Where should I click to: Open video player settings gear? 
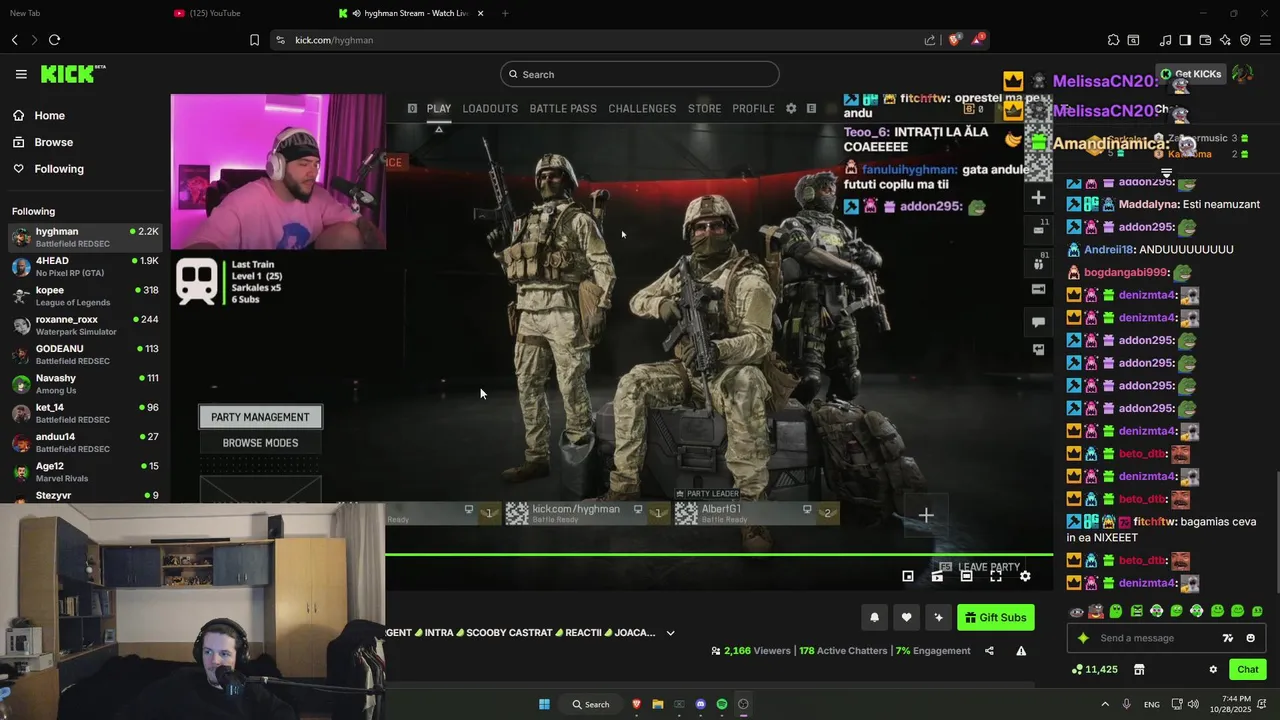click(x=1025, y=576)
